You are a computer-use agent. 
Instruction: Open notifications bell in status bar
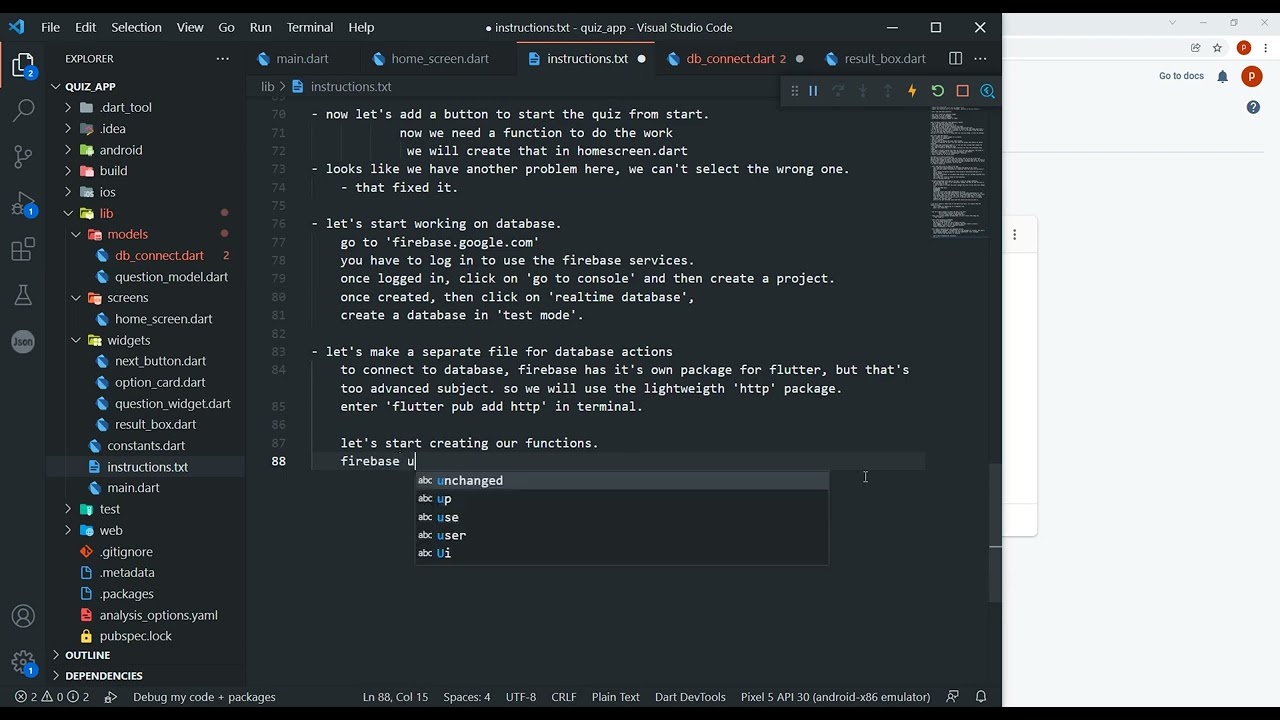tap(981, 697)
